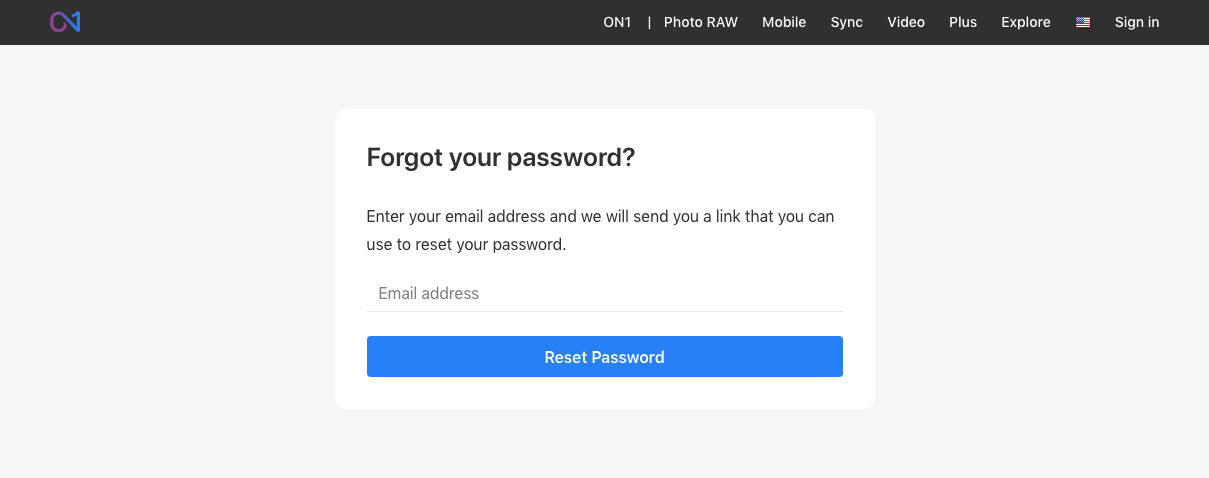The height and width of the screenshot is (478, 1209).
Task: Click the pipe separator after ON1
Action: click(x=649, y=22)
